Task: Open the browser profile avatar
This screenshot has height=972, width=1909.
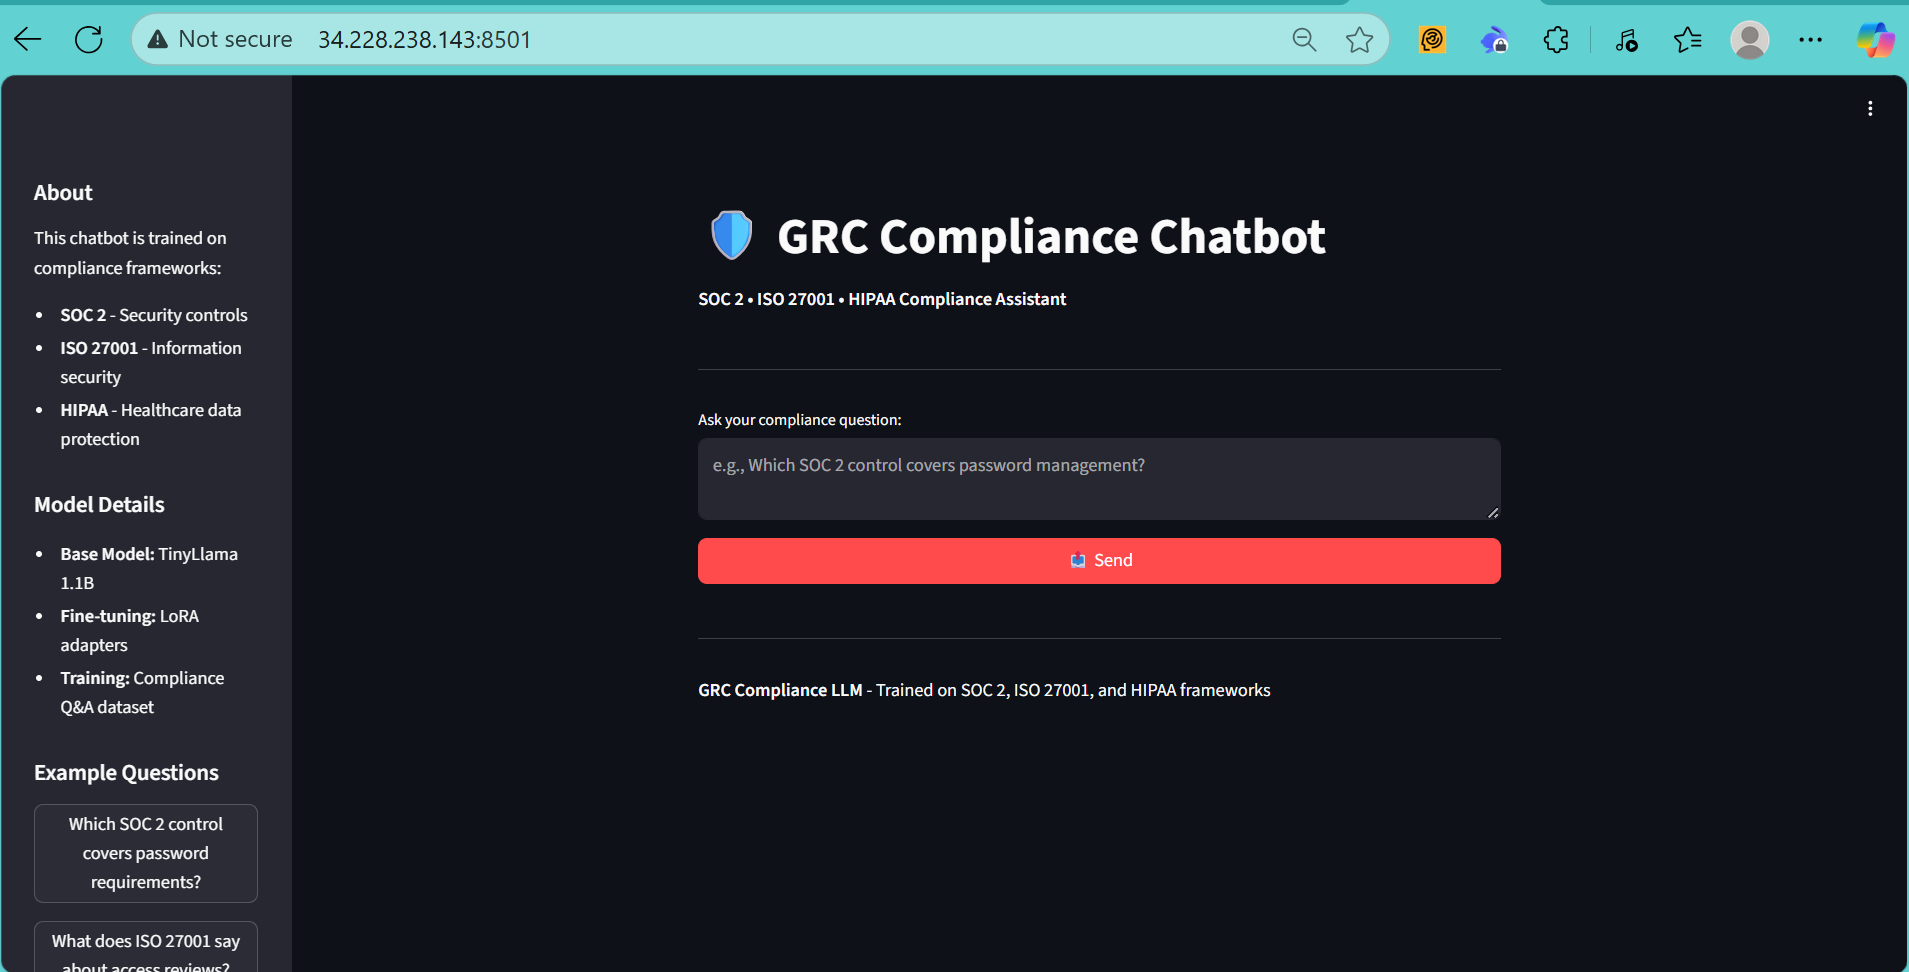Action: [x=1750, y=39]
